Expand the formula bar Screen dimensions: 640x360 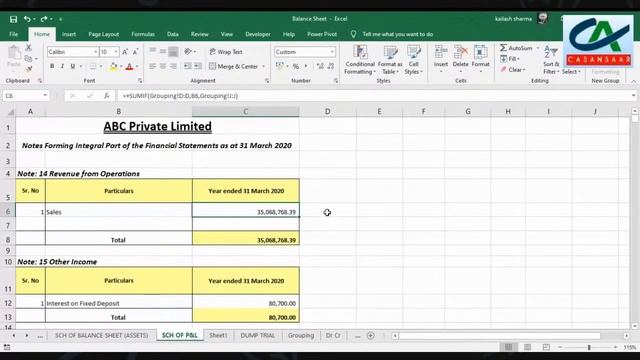pos(633,96)
